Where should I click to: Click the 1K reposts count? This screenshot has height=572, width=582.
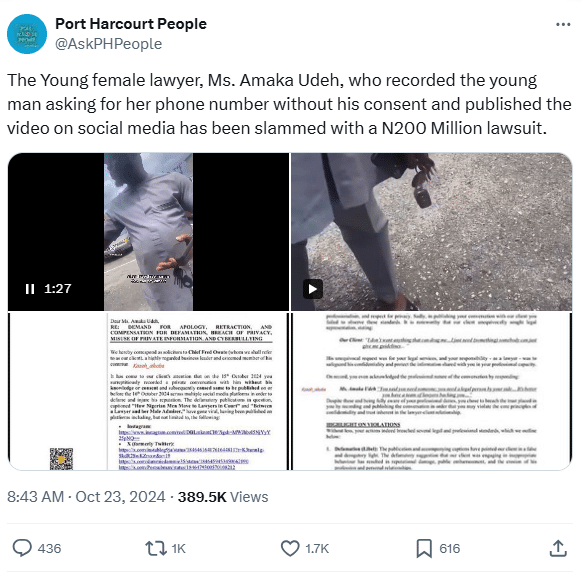(179, 549)
